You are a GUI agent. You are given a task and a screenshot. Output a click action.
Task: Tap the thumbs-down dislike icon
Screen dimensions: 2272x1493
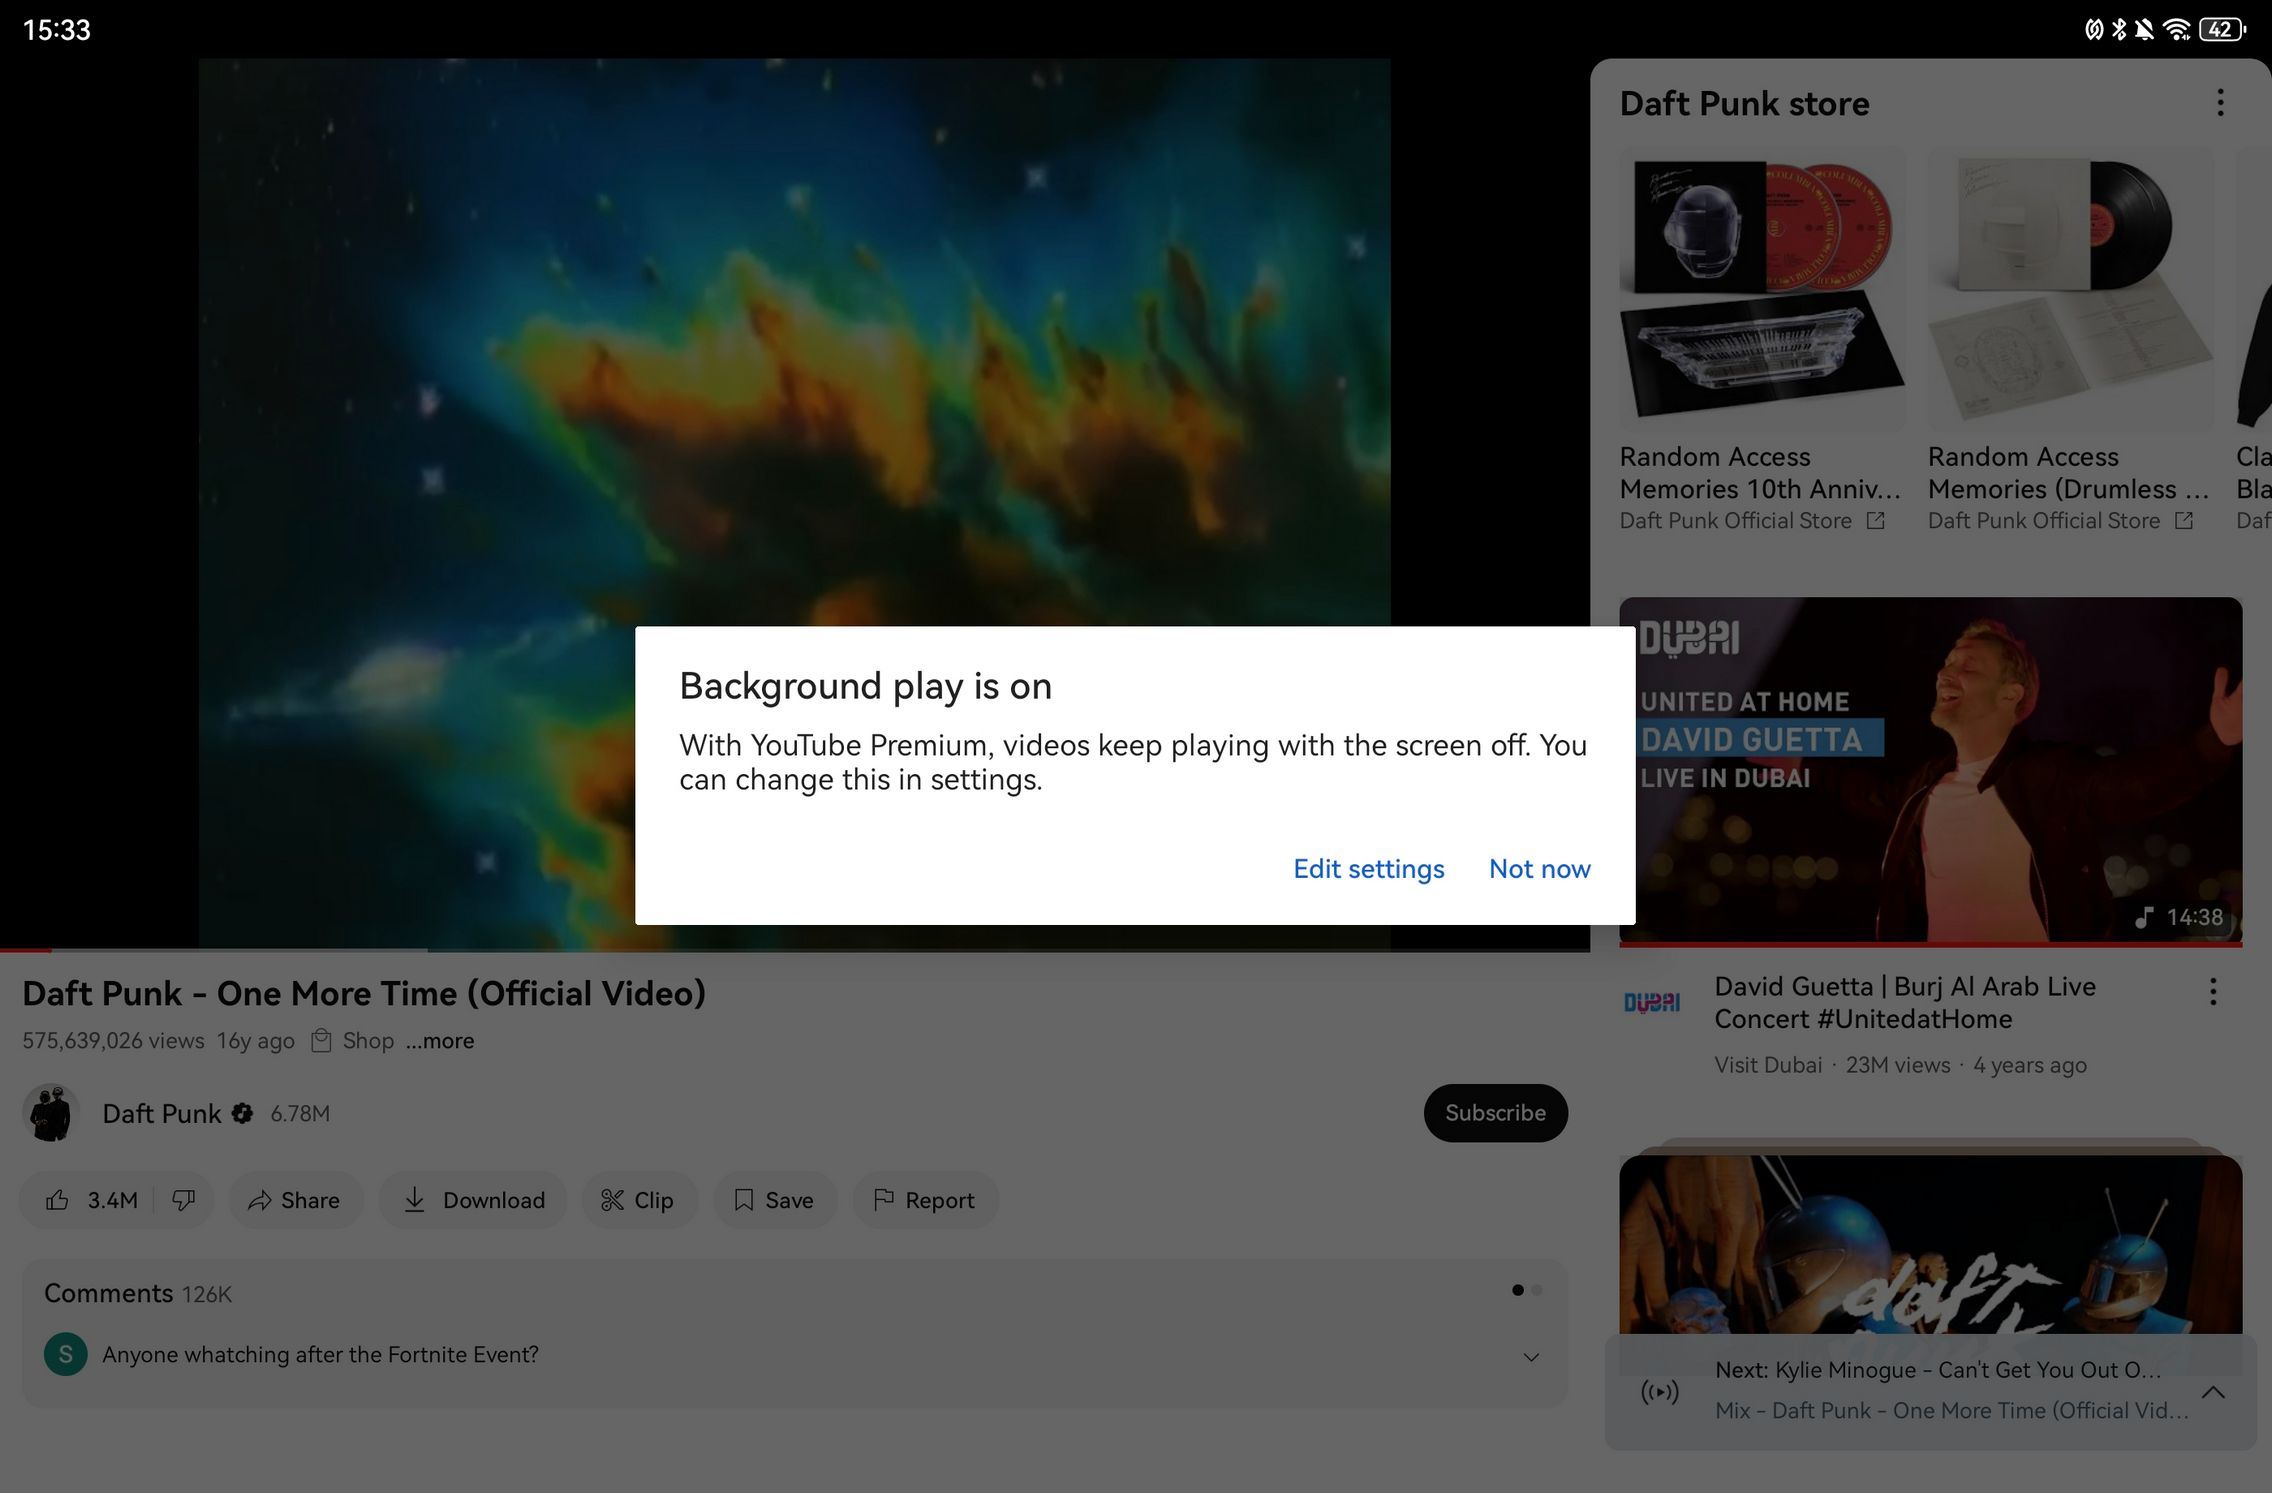coord(184,1200)
